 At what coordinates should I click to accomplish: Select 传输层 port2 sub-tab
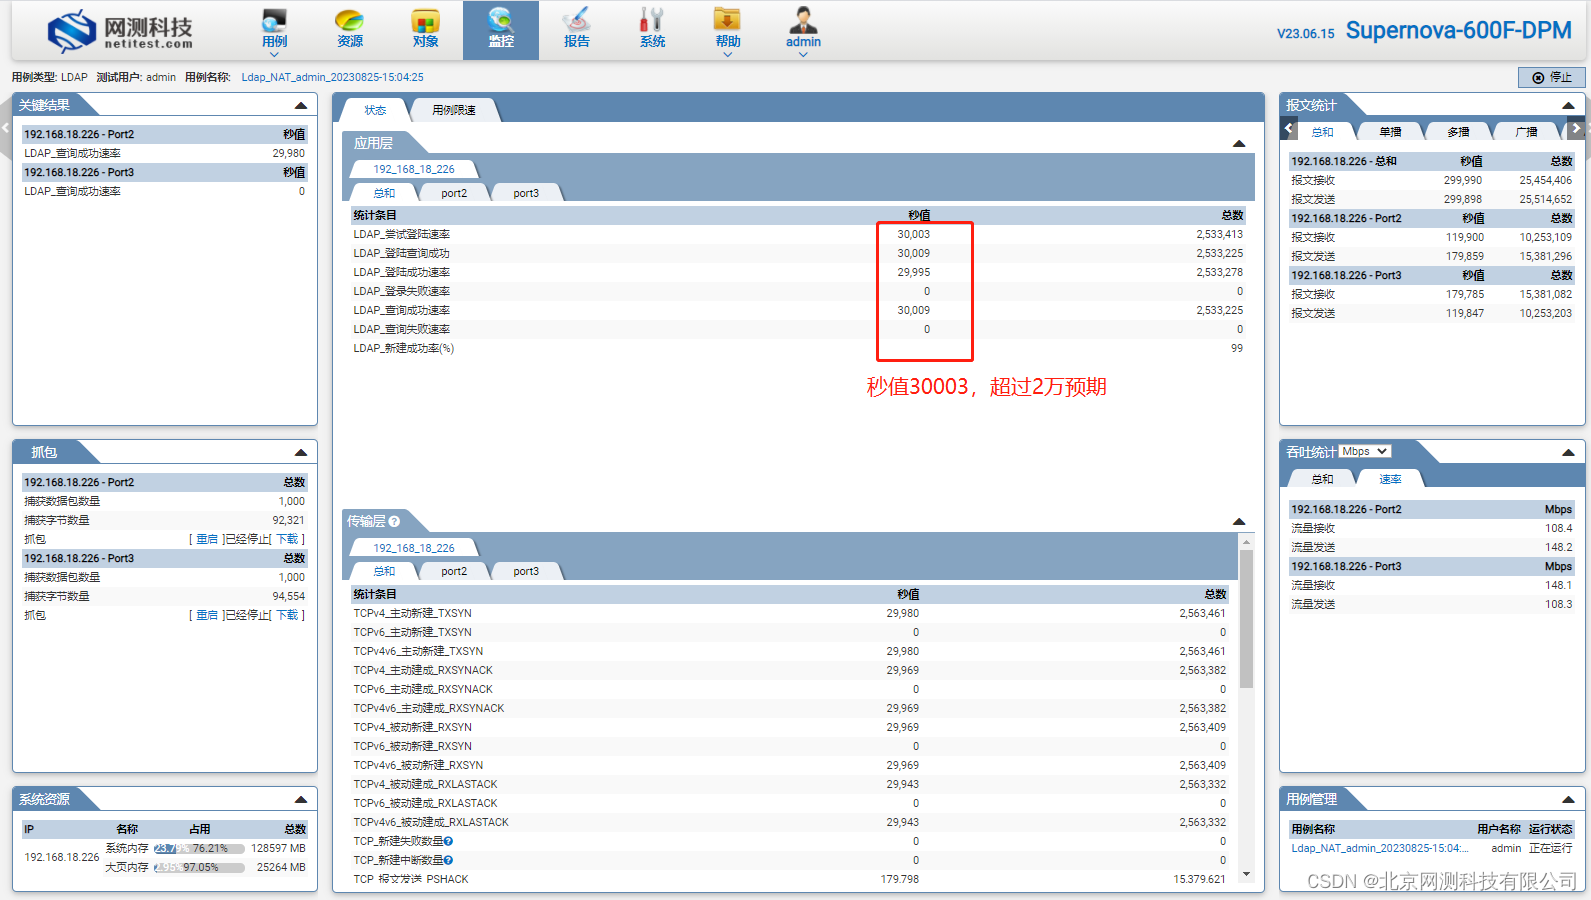pos(454,571)
